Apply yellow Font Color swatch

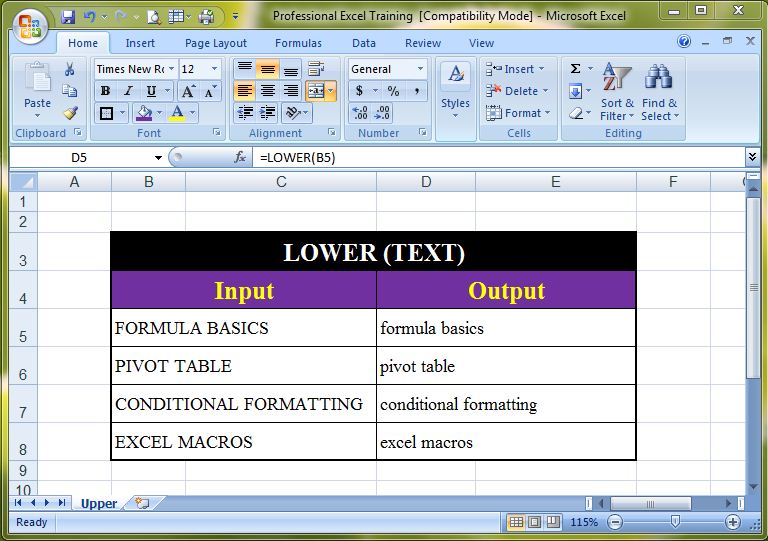tap(177, 113)
